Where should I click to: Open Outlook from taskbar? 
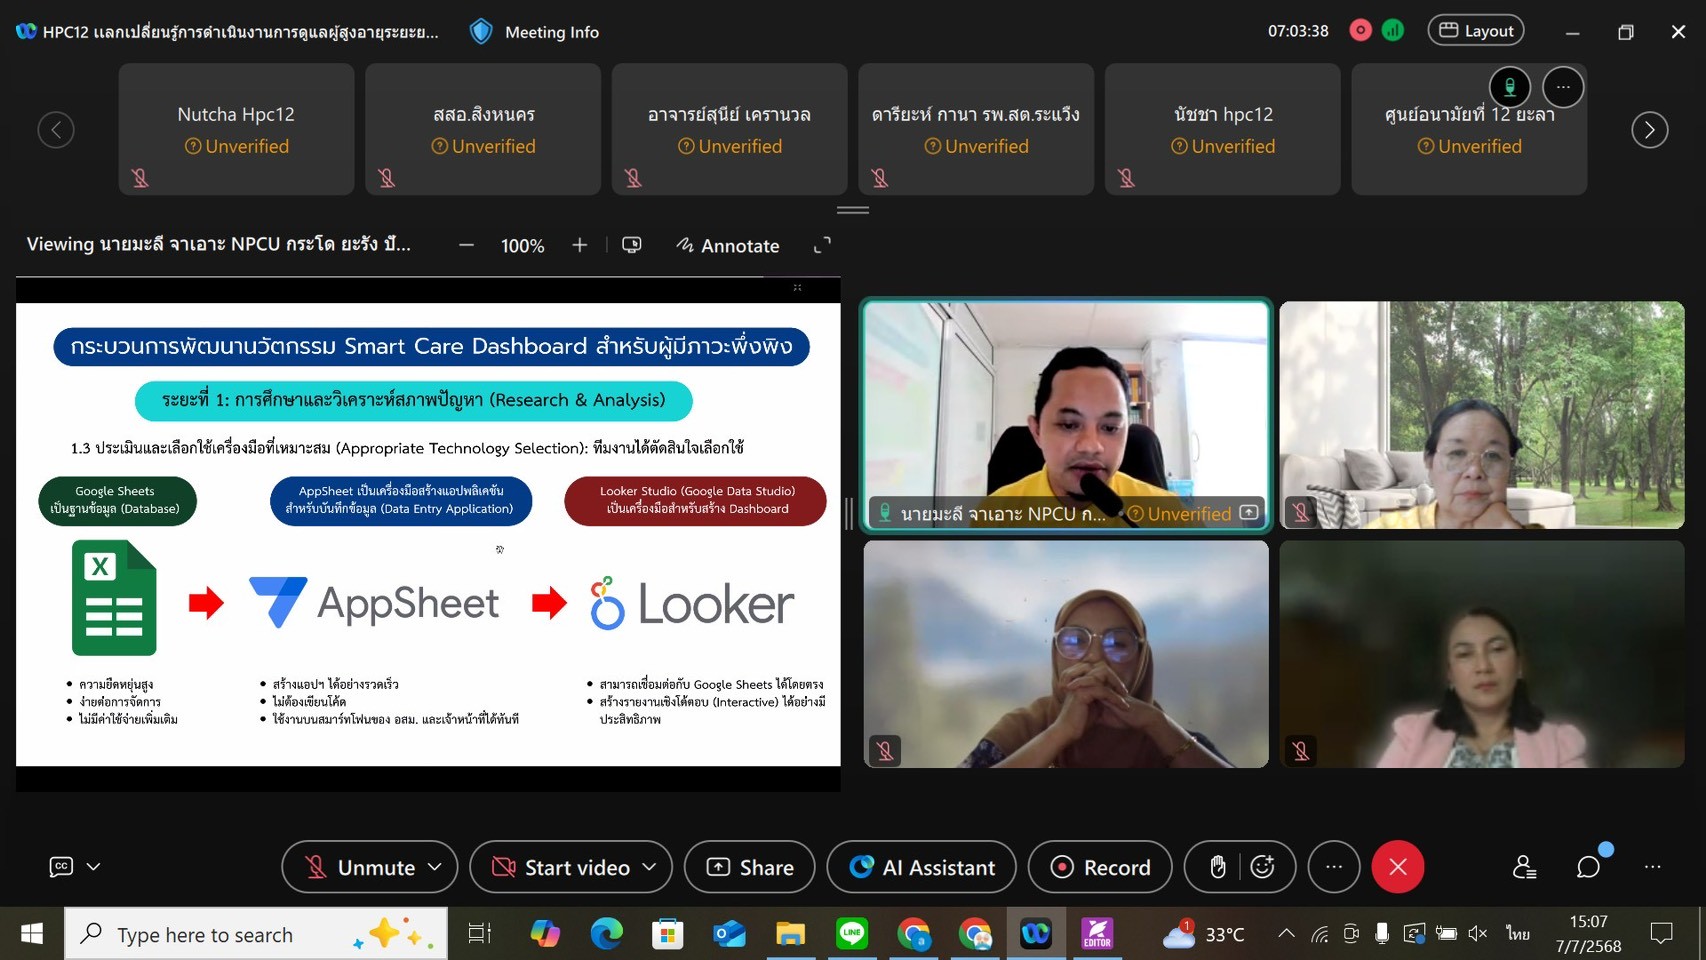pyautogui.click(x=729, y=934)
